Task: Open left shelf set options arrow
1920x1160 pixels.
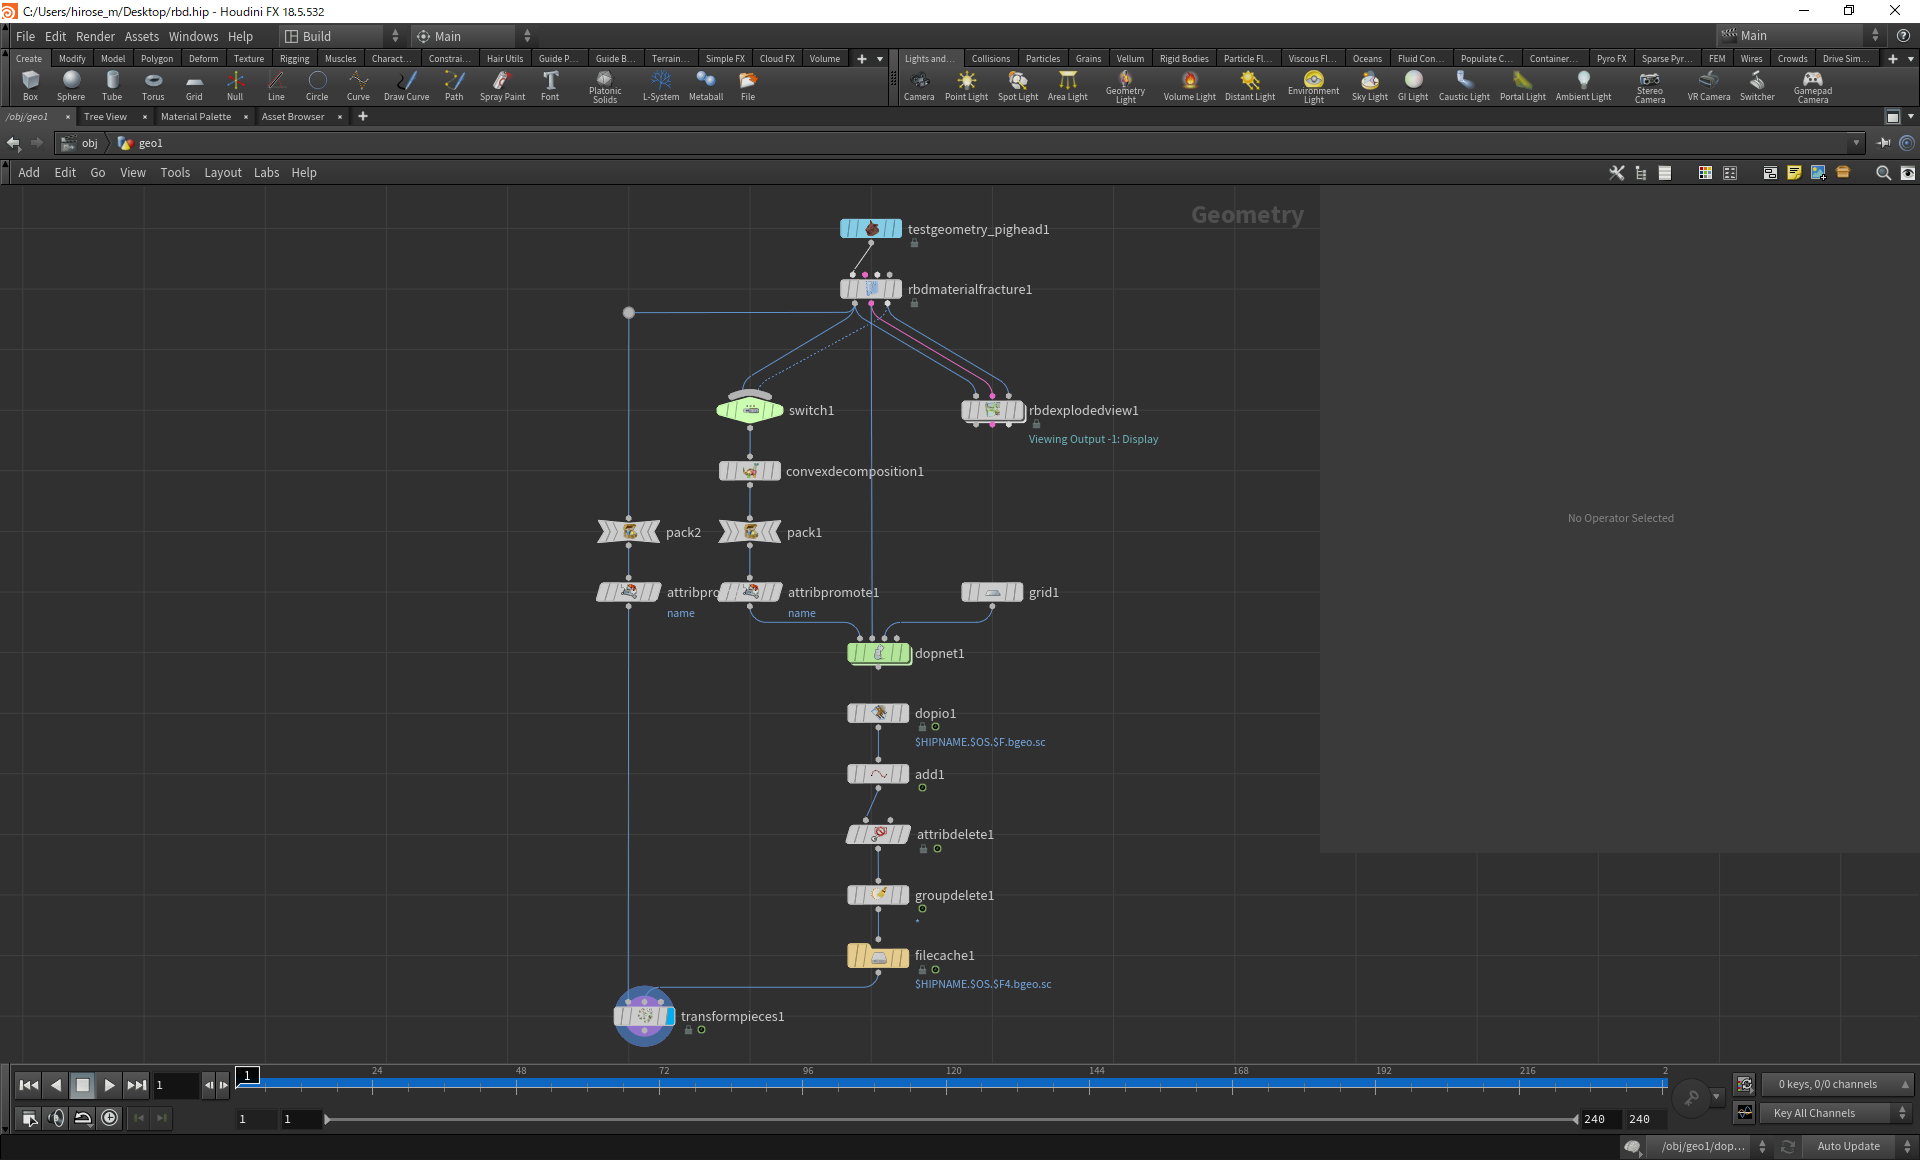Action: tap(880, 59)
